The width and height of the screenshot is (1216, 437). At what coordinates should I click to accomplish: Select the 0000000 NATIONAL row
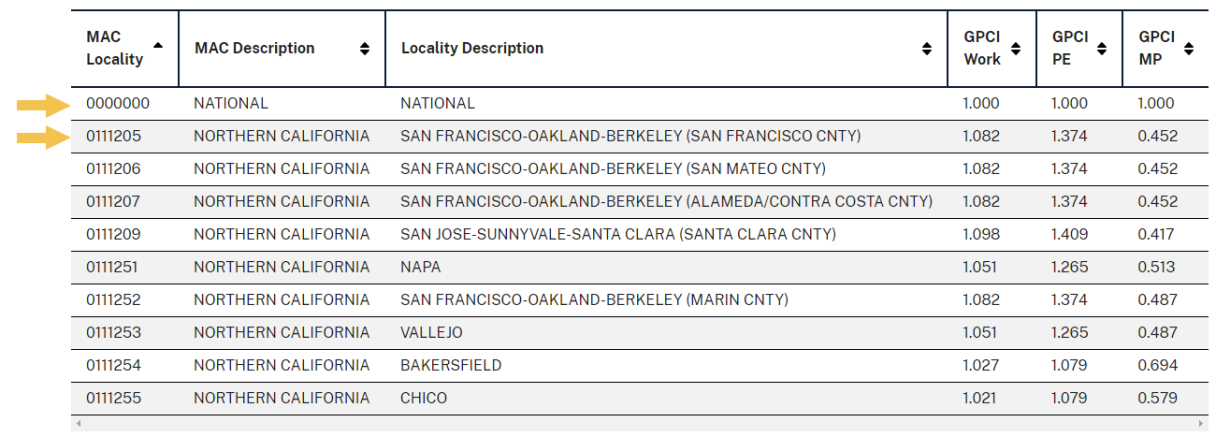click(x=640, y=103)
